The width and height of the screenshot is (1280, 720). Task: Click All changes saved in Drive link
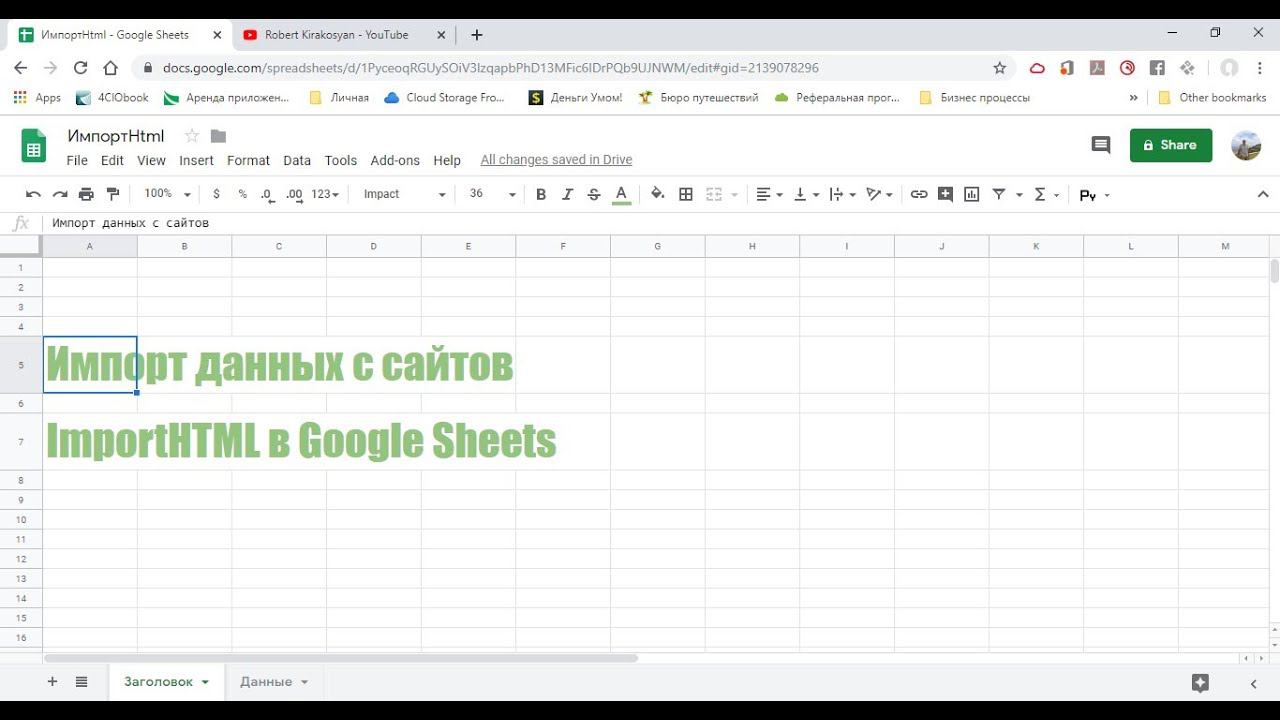click(556, 160)
